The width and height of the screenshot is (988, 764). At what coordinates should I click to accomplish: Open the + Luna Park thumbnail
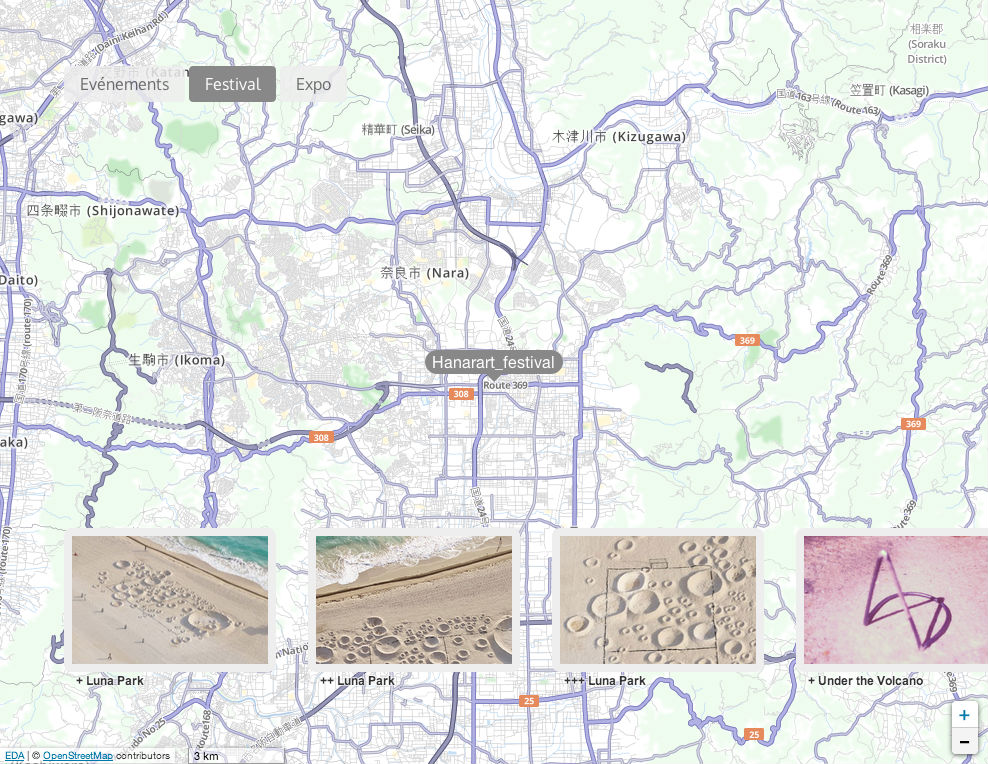point(169,600)
